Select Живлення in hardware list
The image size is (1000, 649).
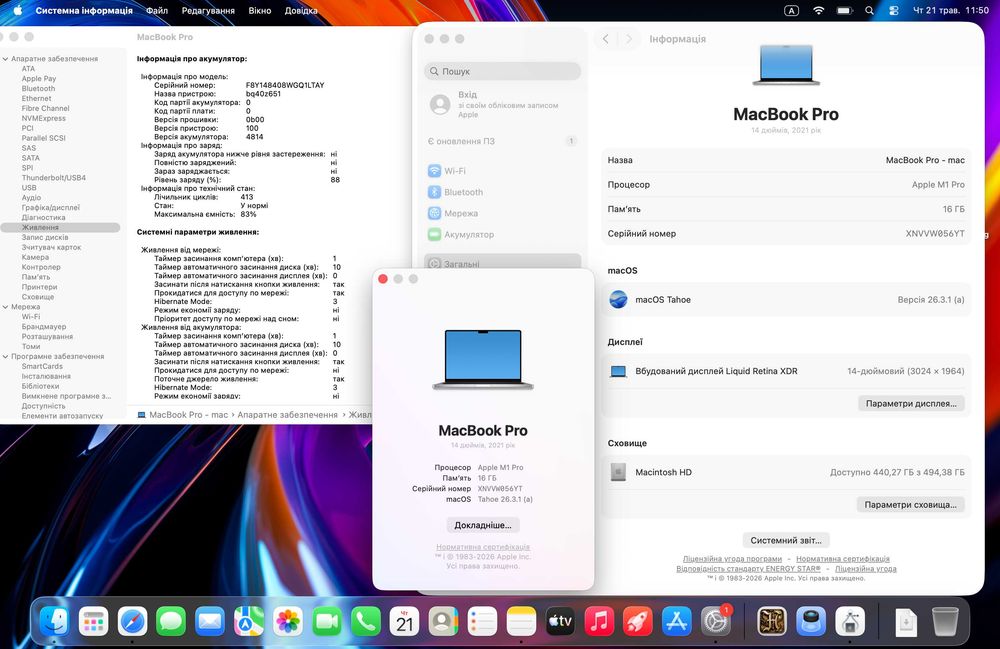60,227
